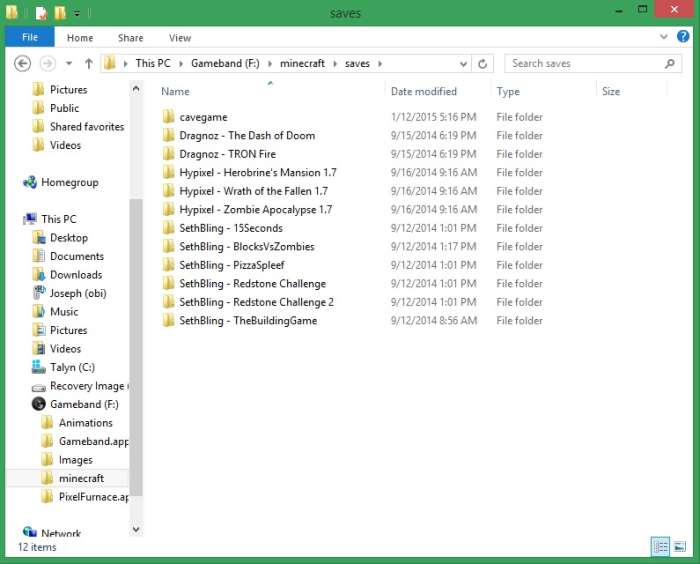
Task: Select Homegroup icon in sidebar
Action: (x=30, y=182)
